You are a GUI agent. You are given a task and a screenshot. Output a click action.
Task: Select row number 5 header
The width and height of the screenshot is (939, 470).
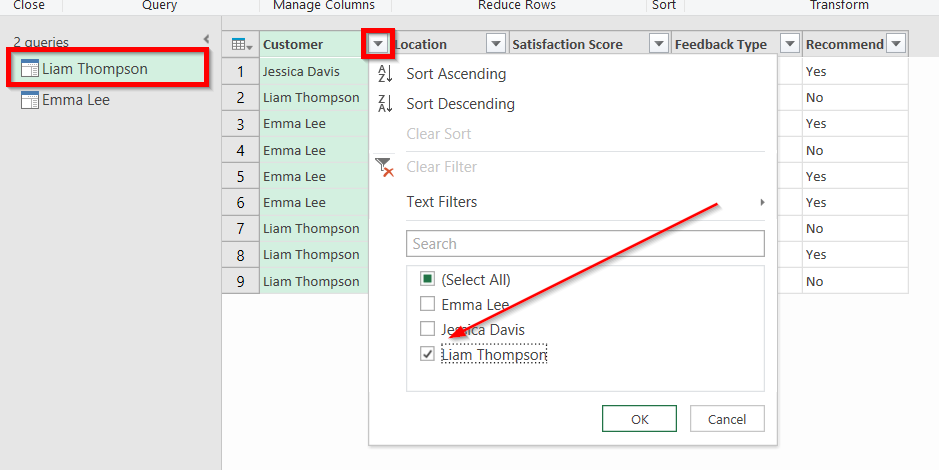[241, 177]
